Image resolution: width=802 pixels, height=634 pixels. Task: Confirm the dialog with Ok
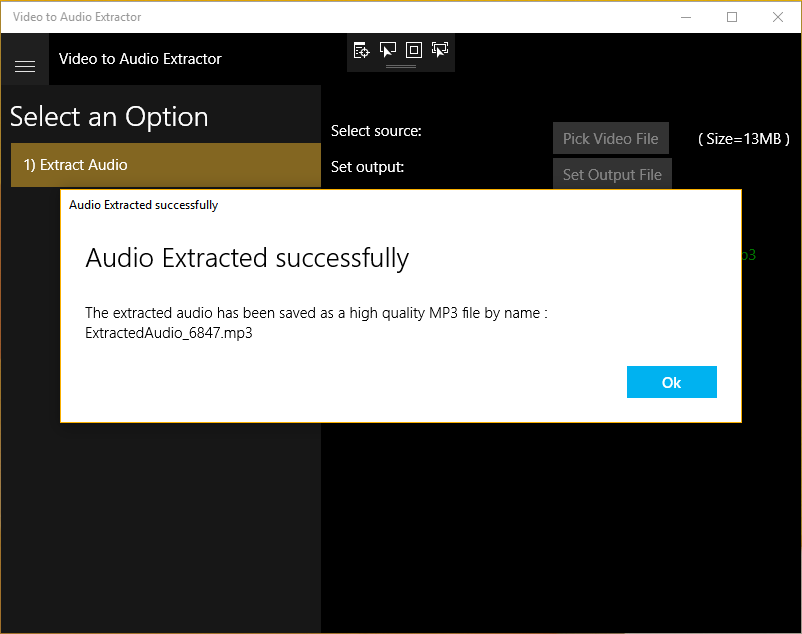(x=672, y=382)
